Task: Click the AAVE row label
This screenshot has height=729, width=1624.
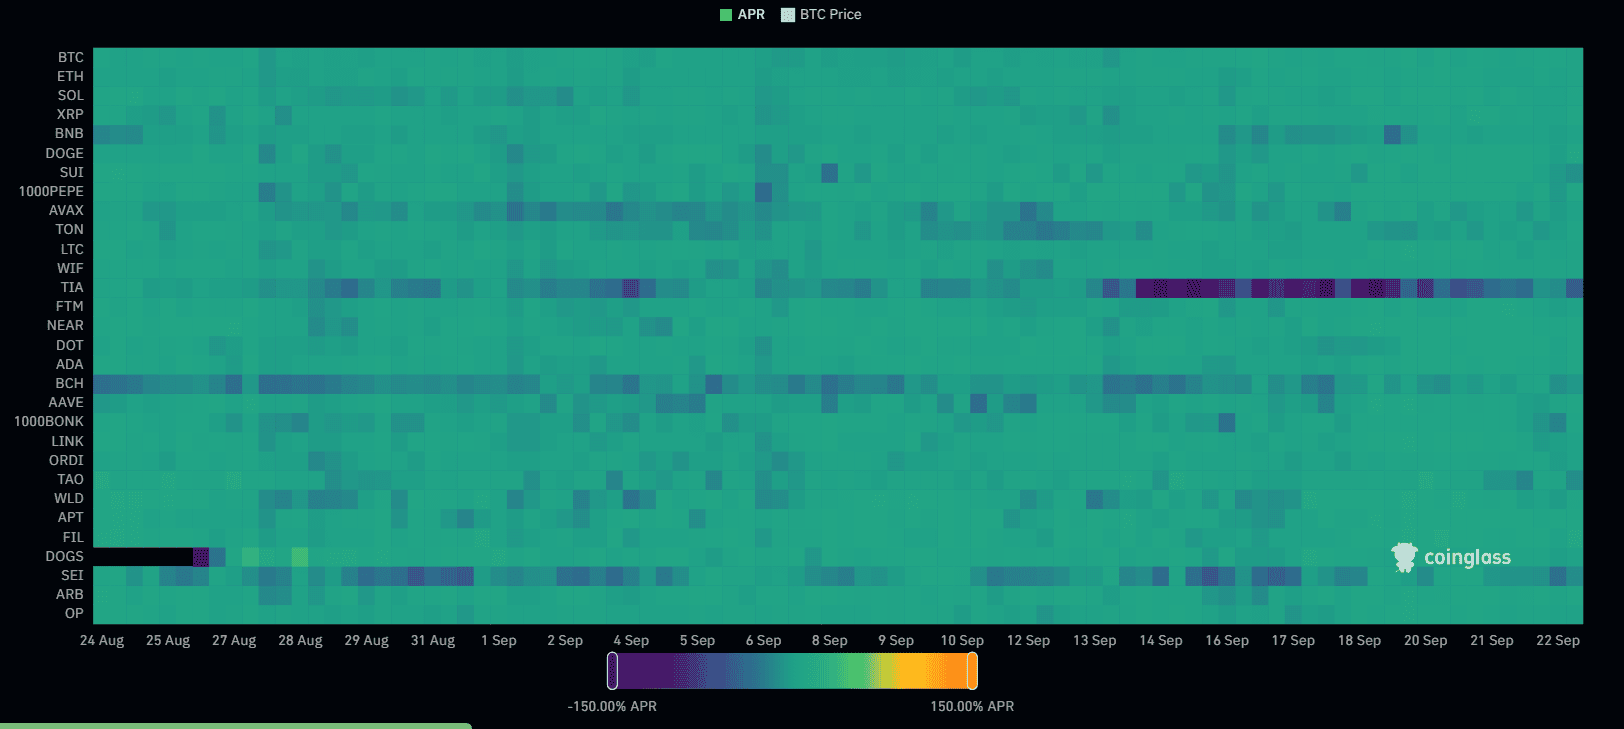Action: (66, 402)
